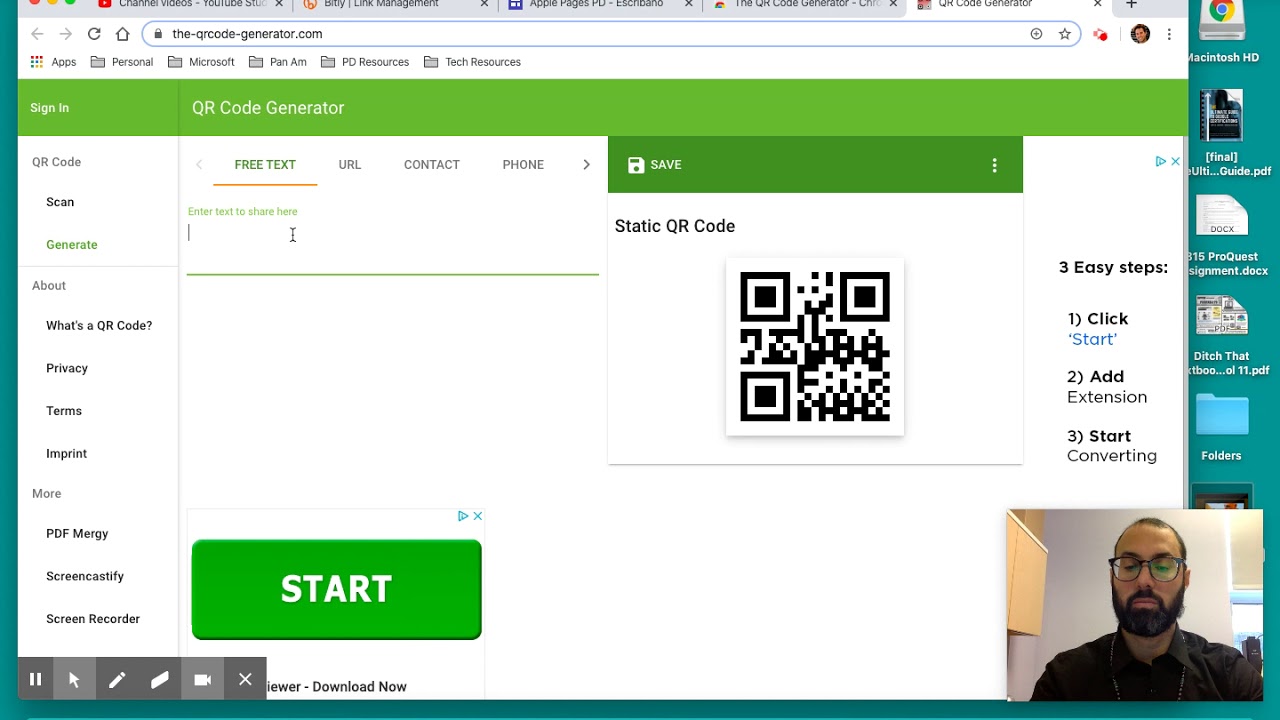Open the Ultimate Guide PDF on desktop
This screenshot has height=720, width=1280.
(1222, 133)
